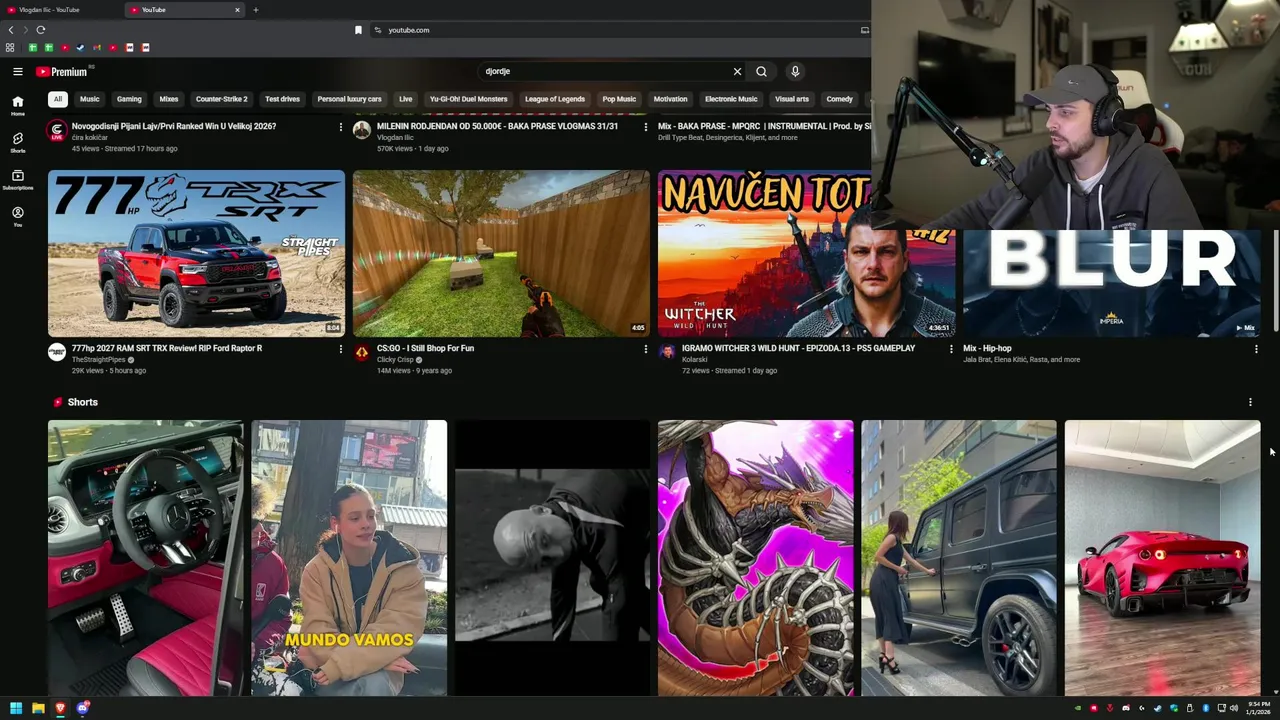The image size is (1280, 720).
Task: Open Clicky Crisp channel link
Action: (x=395, y=360)
